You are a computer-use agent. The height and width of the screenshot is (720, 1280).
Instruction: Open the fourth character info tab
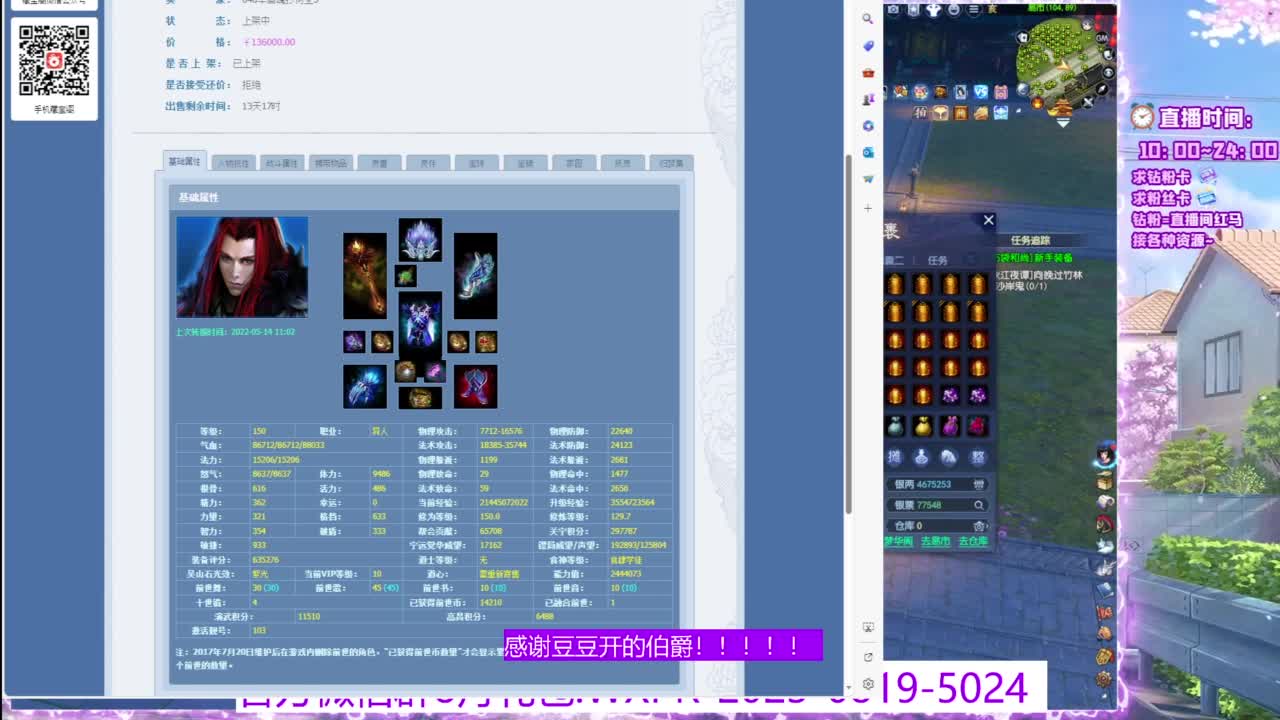click(x=331, y=163)
